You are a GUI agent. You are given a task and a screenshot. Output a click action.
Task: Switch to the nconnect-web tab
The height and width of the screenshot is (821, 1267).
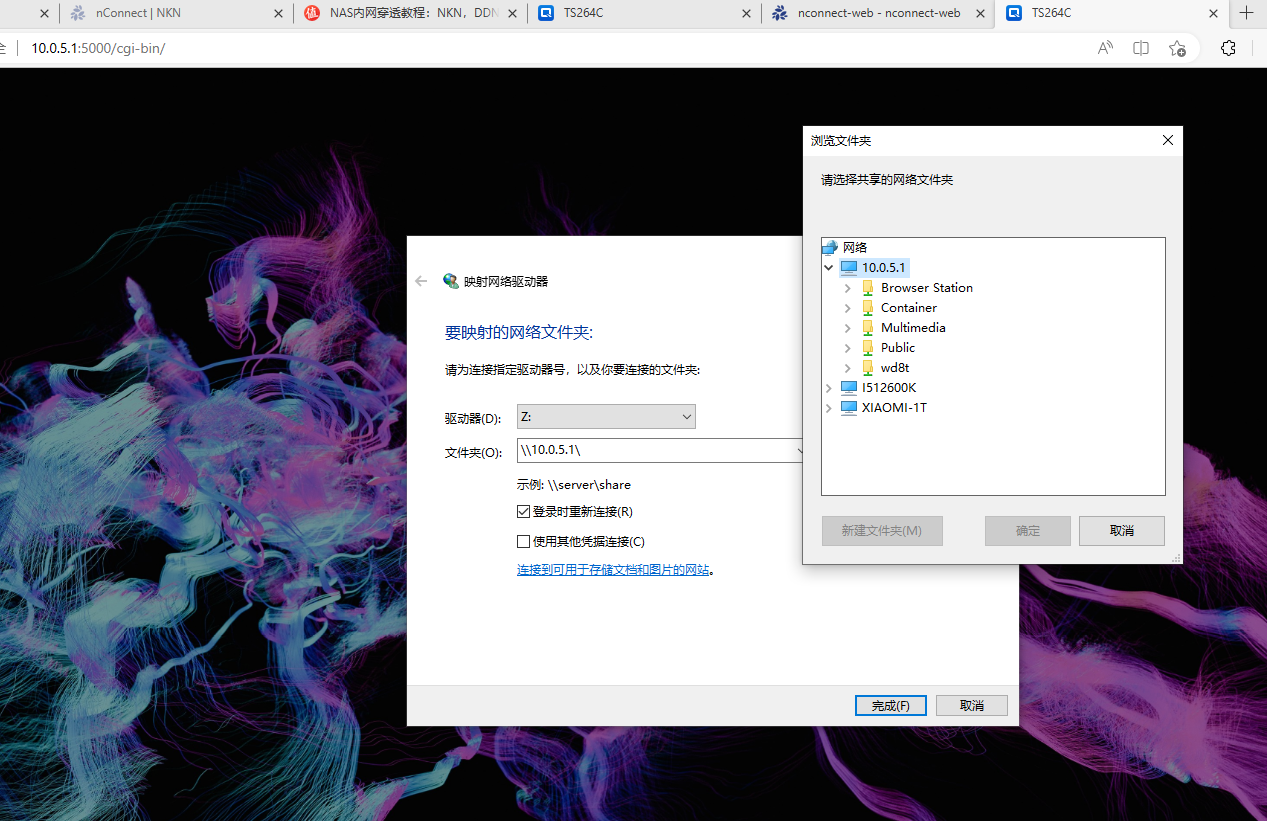[878, 14]
